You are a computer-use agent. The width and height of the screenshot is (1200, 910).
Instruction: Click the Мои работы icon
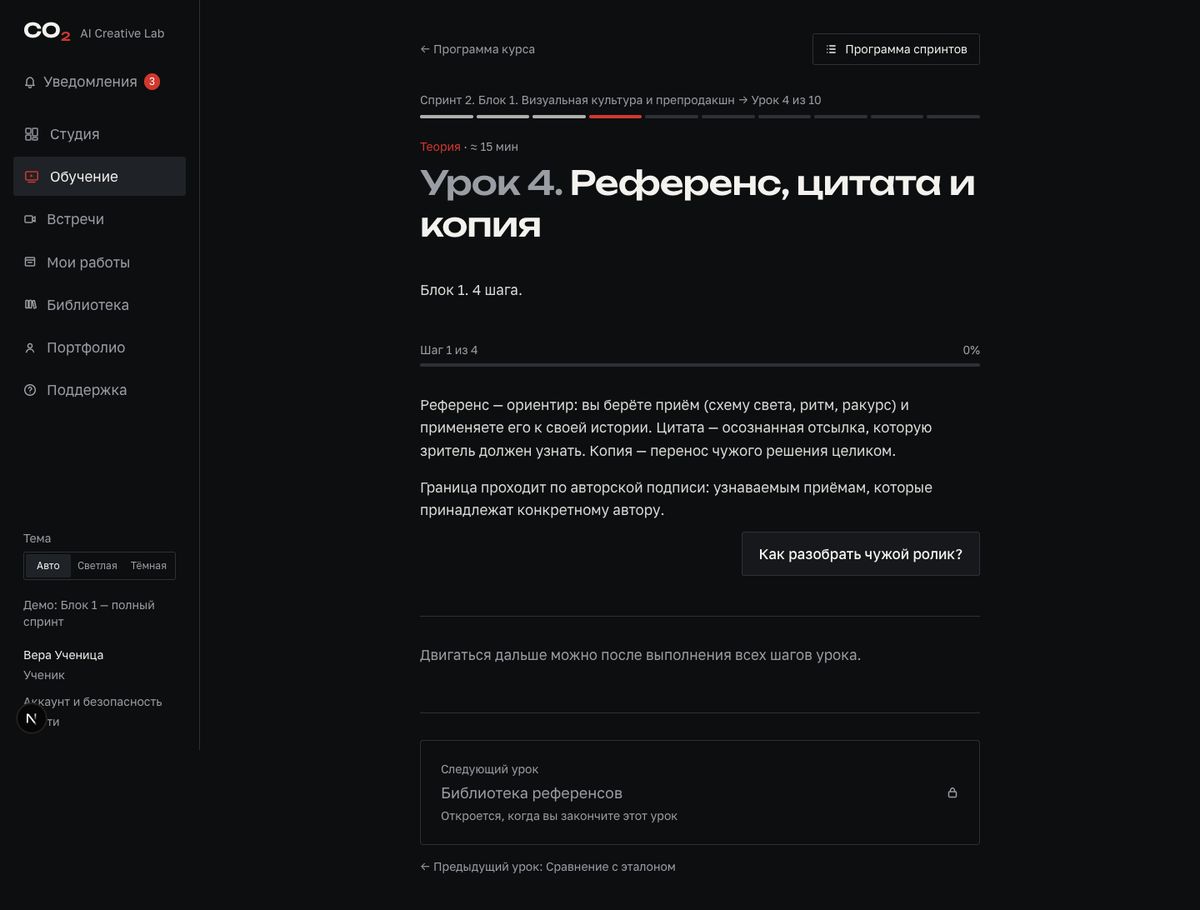click(x=30, y=262)
